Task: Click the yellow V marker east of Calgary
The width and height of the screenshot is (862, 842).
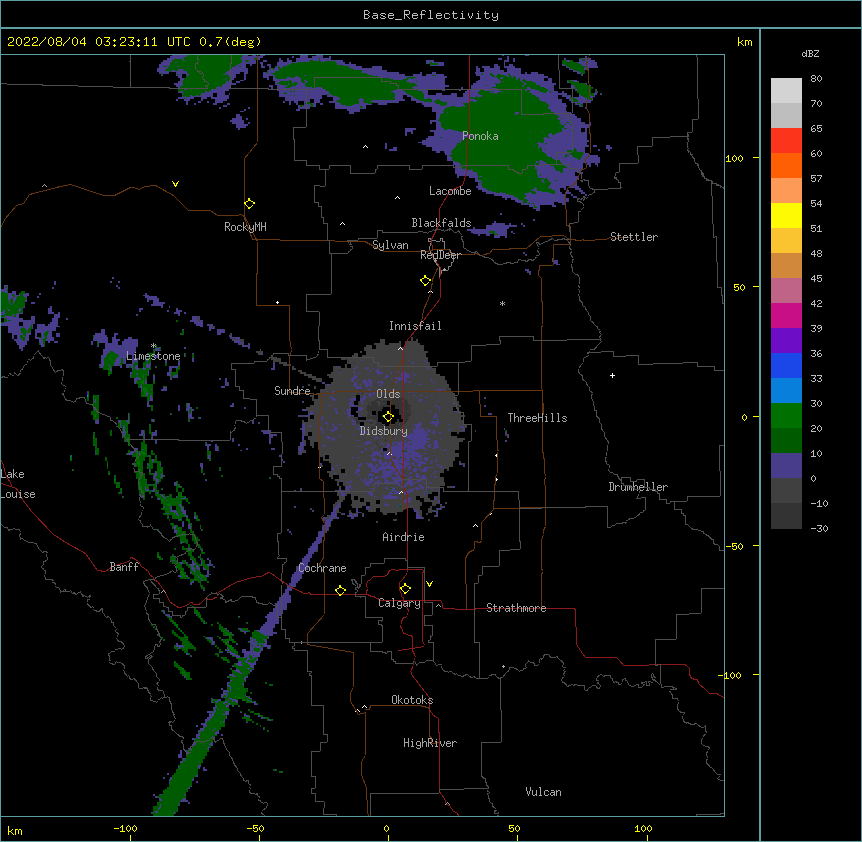Action: click(429, 584)
